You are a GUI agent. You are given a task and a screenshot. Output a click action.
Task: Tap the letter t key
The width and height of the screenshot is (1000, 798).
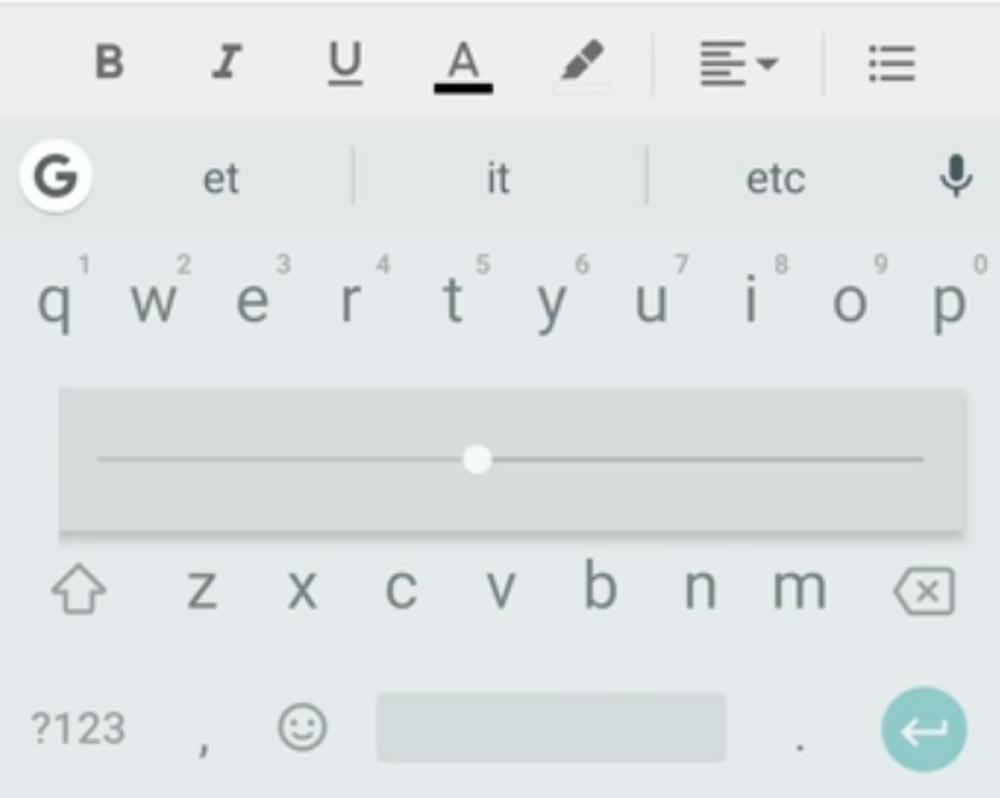(x=453, y=299)
